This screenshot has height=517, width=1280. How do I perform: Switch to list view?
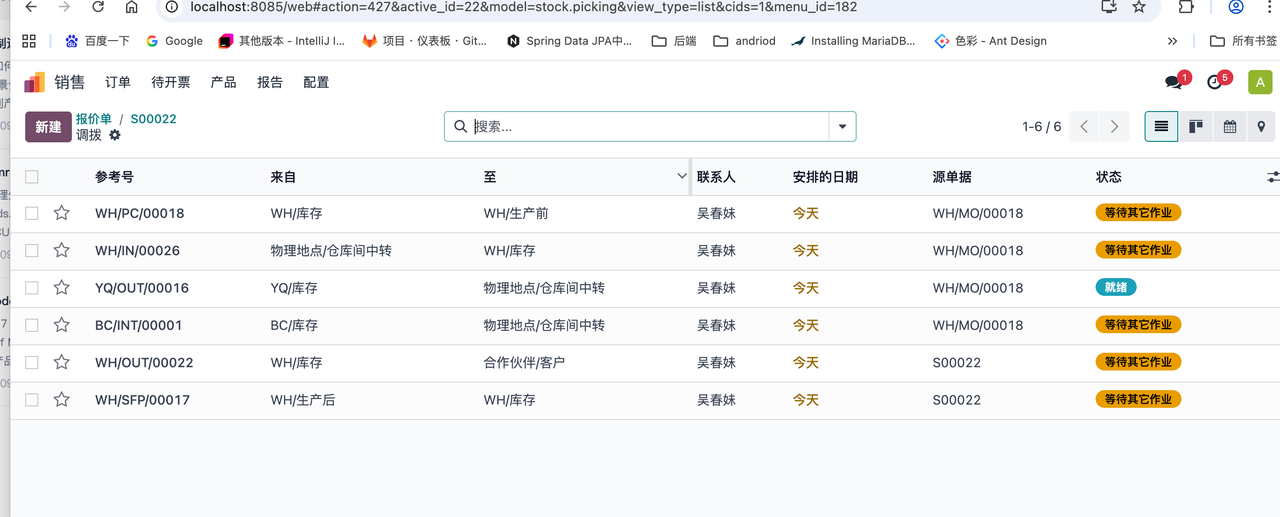point(1161,127)
